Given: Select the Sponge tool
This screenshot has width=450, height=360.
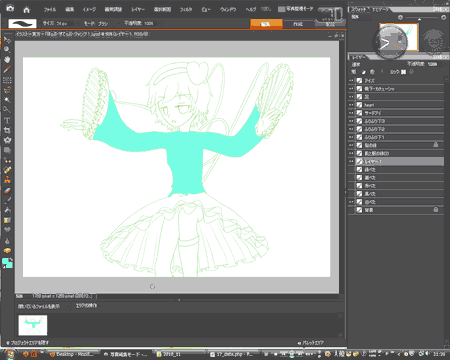Looking at the screenshot, I should tap(7, 251).
